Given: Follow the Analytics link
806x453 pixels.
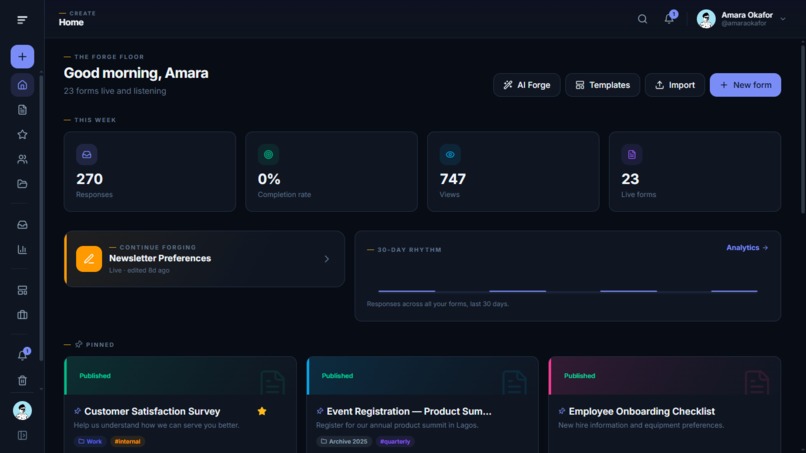Looking at the screenshot, I should (747, 247).
